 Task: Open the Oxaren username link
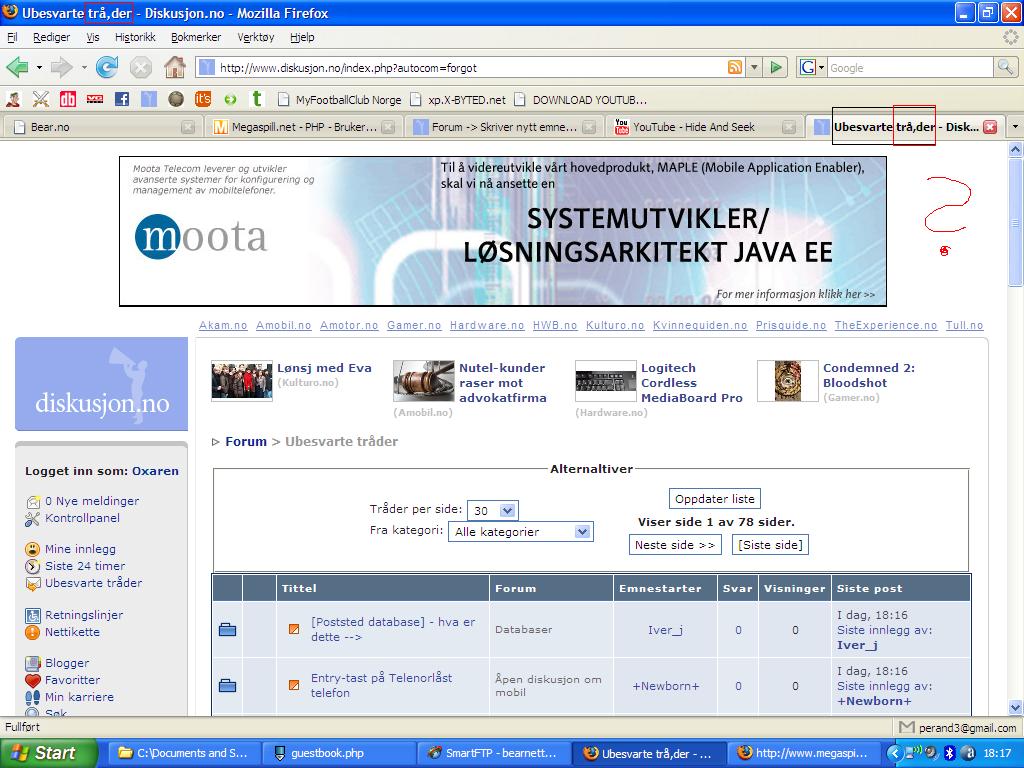155,471
